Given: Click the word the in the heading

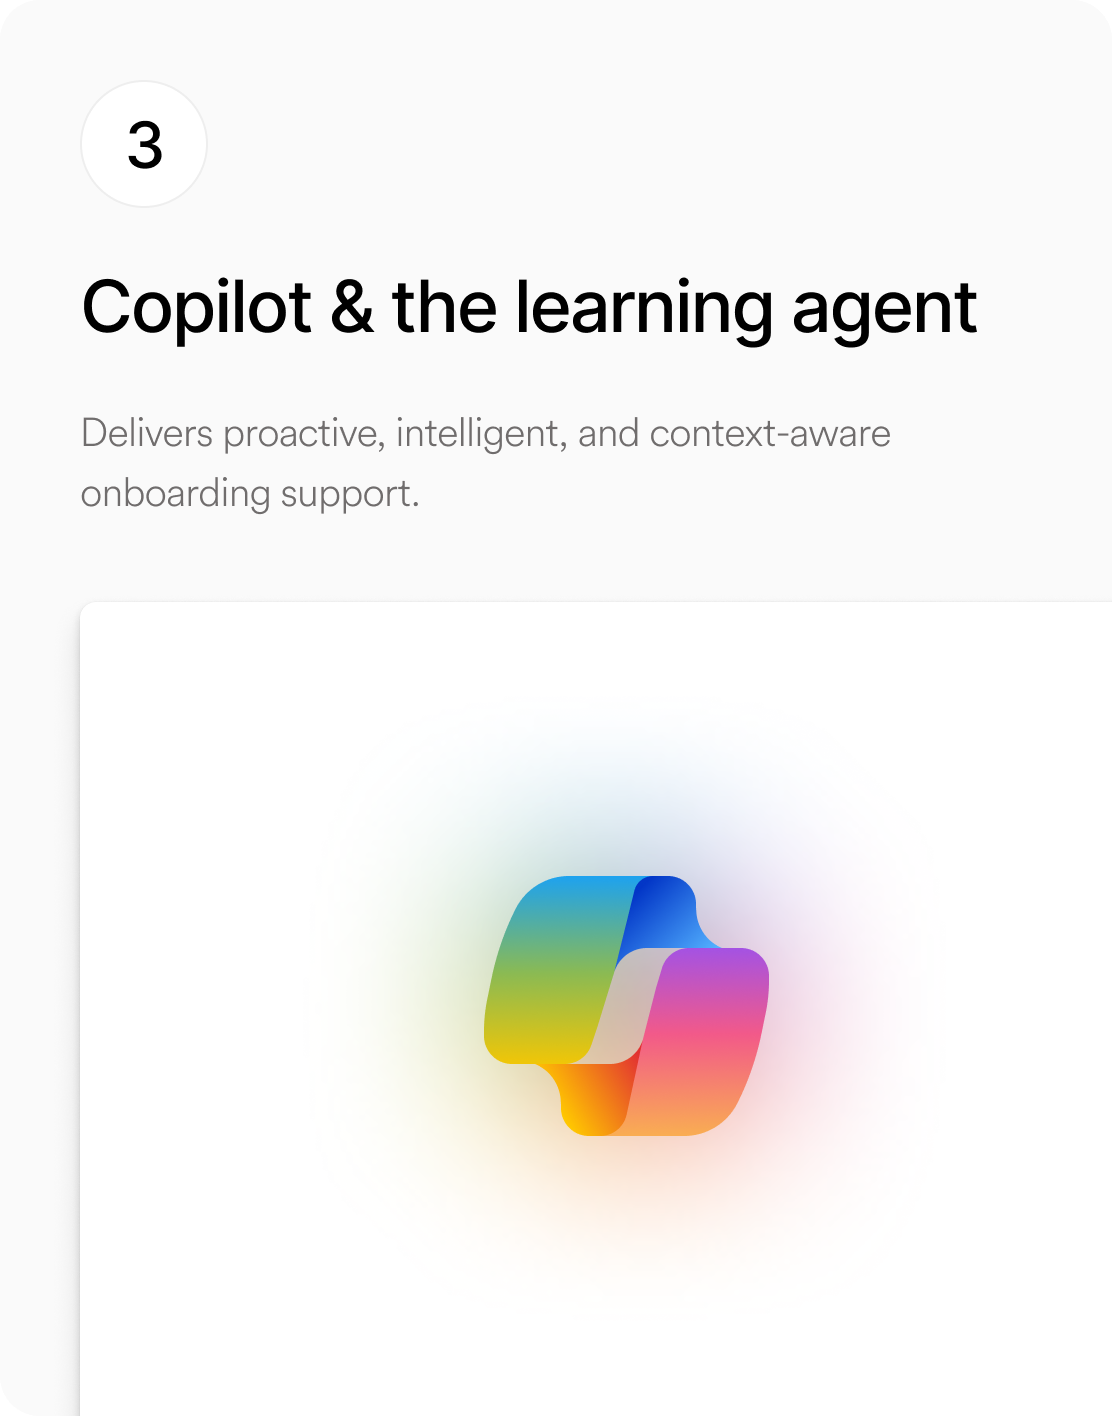Looking at the screenshot, I should (x=445, y=307).
